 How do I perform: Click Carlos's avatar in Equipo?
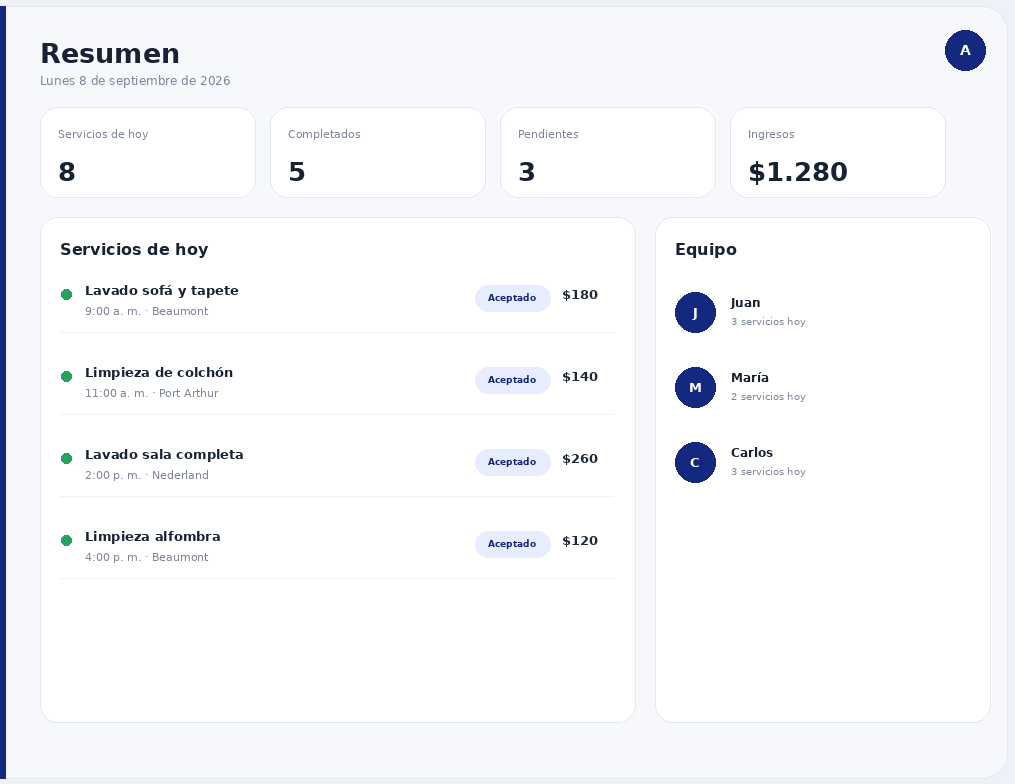pos(695,463)
